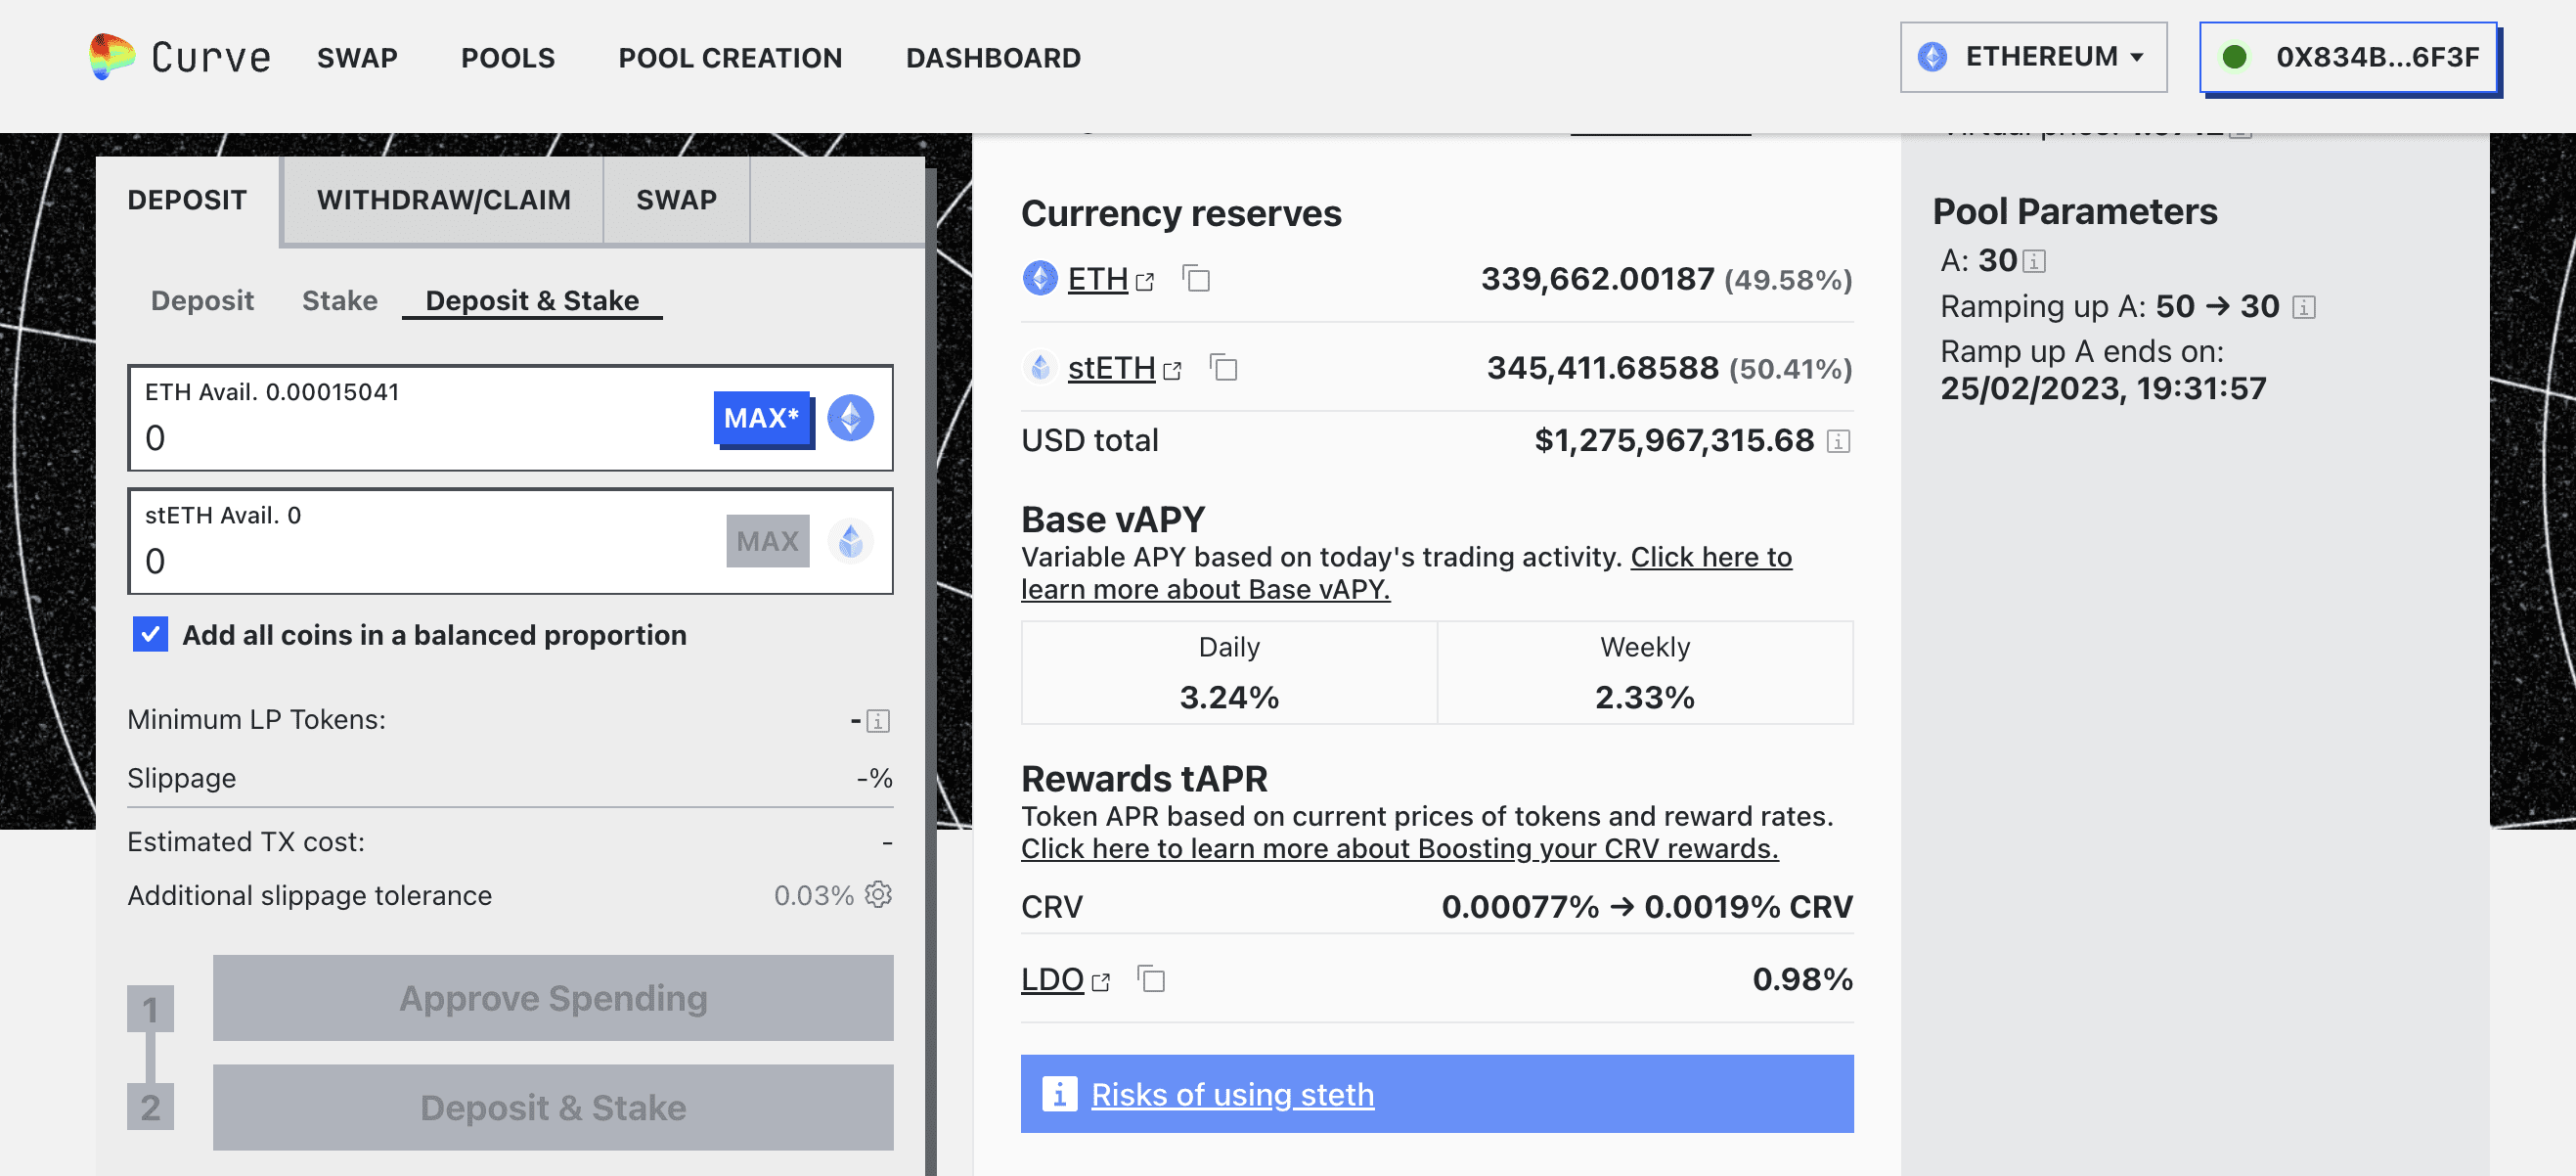The height and width of the screenshot is (1176, 2576).
Task: Click the ETH amount input field
Action: 420,438
